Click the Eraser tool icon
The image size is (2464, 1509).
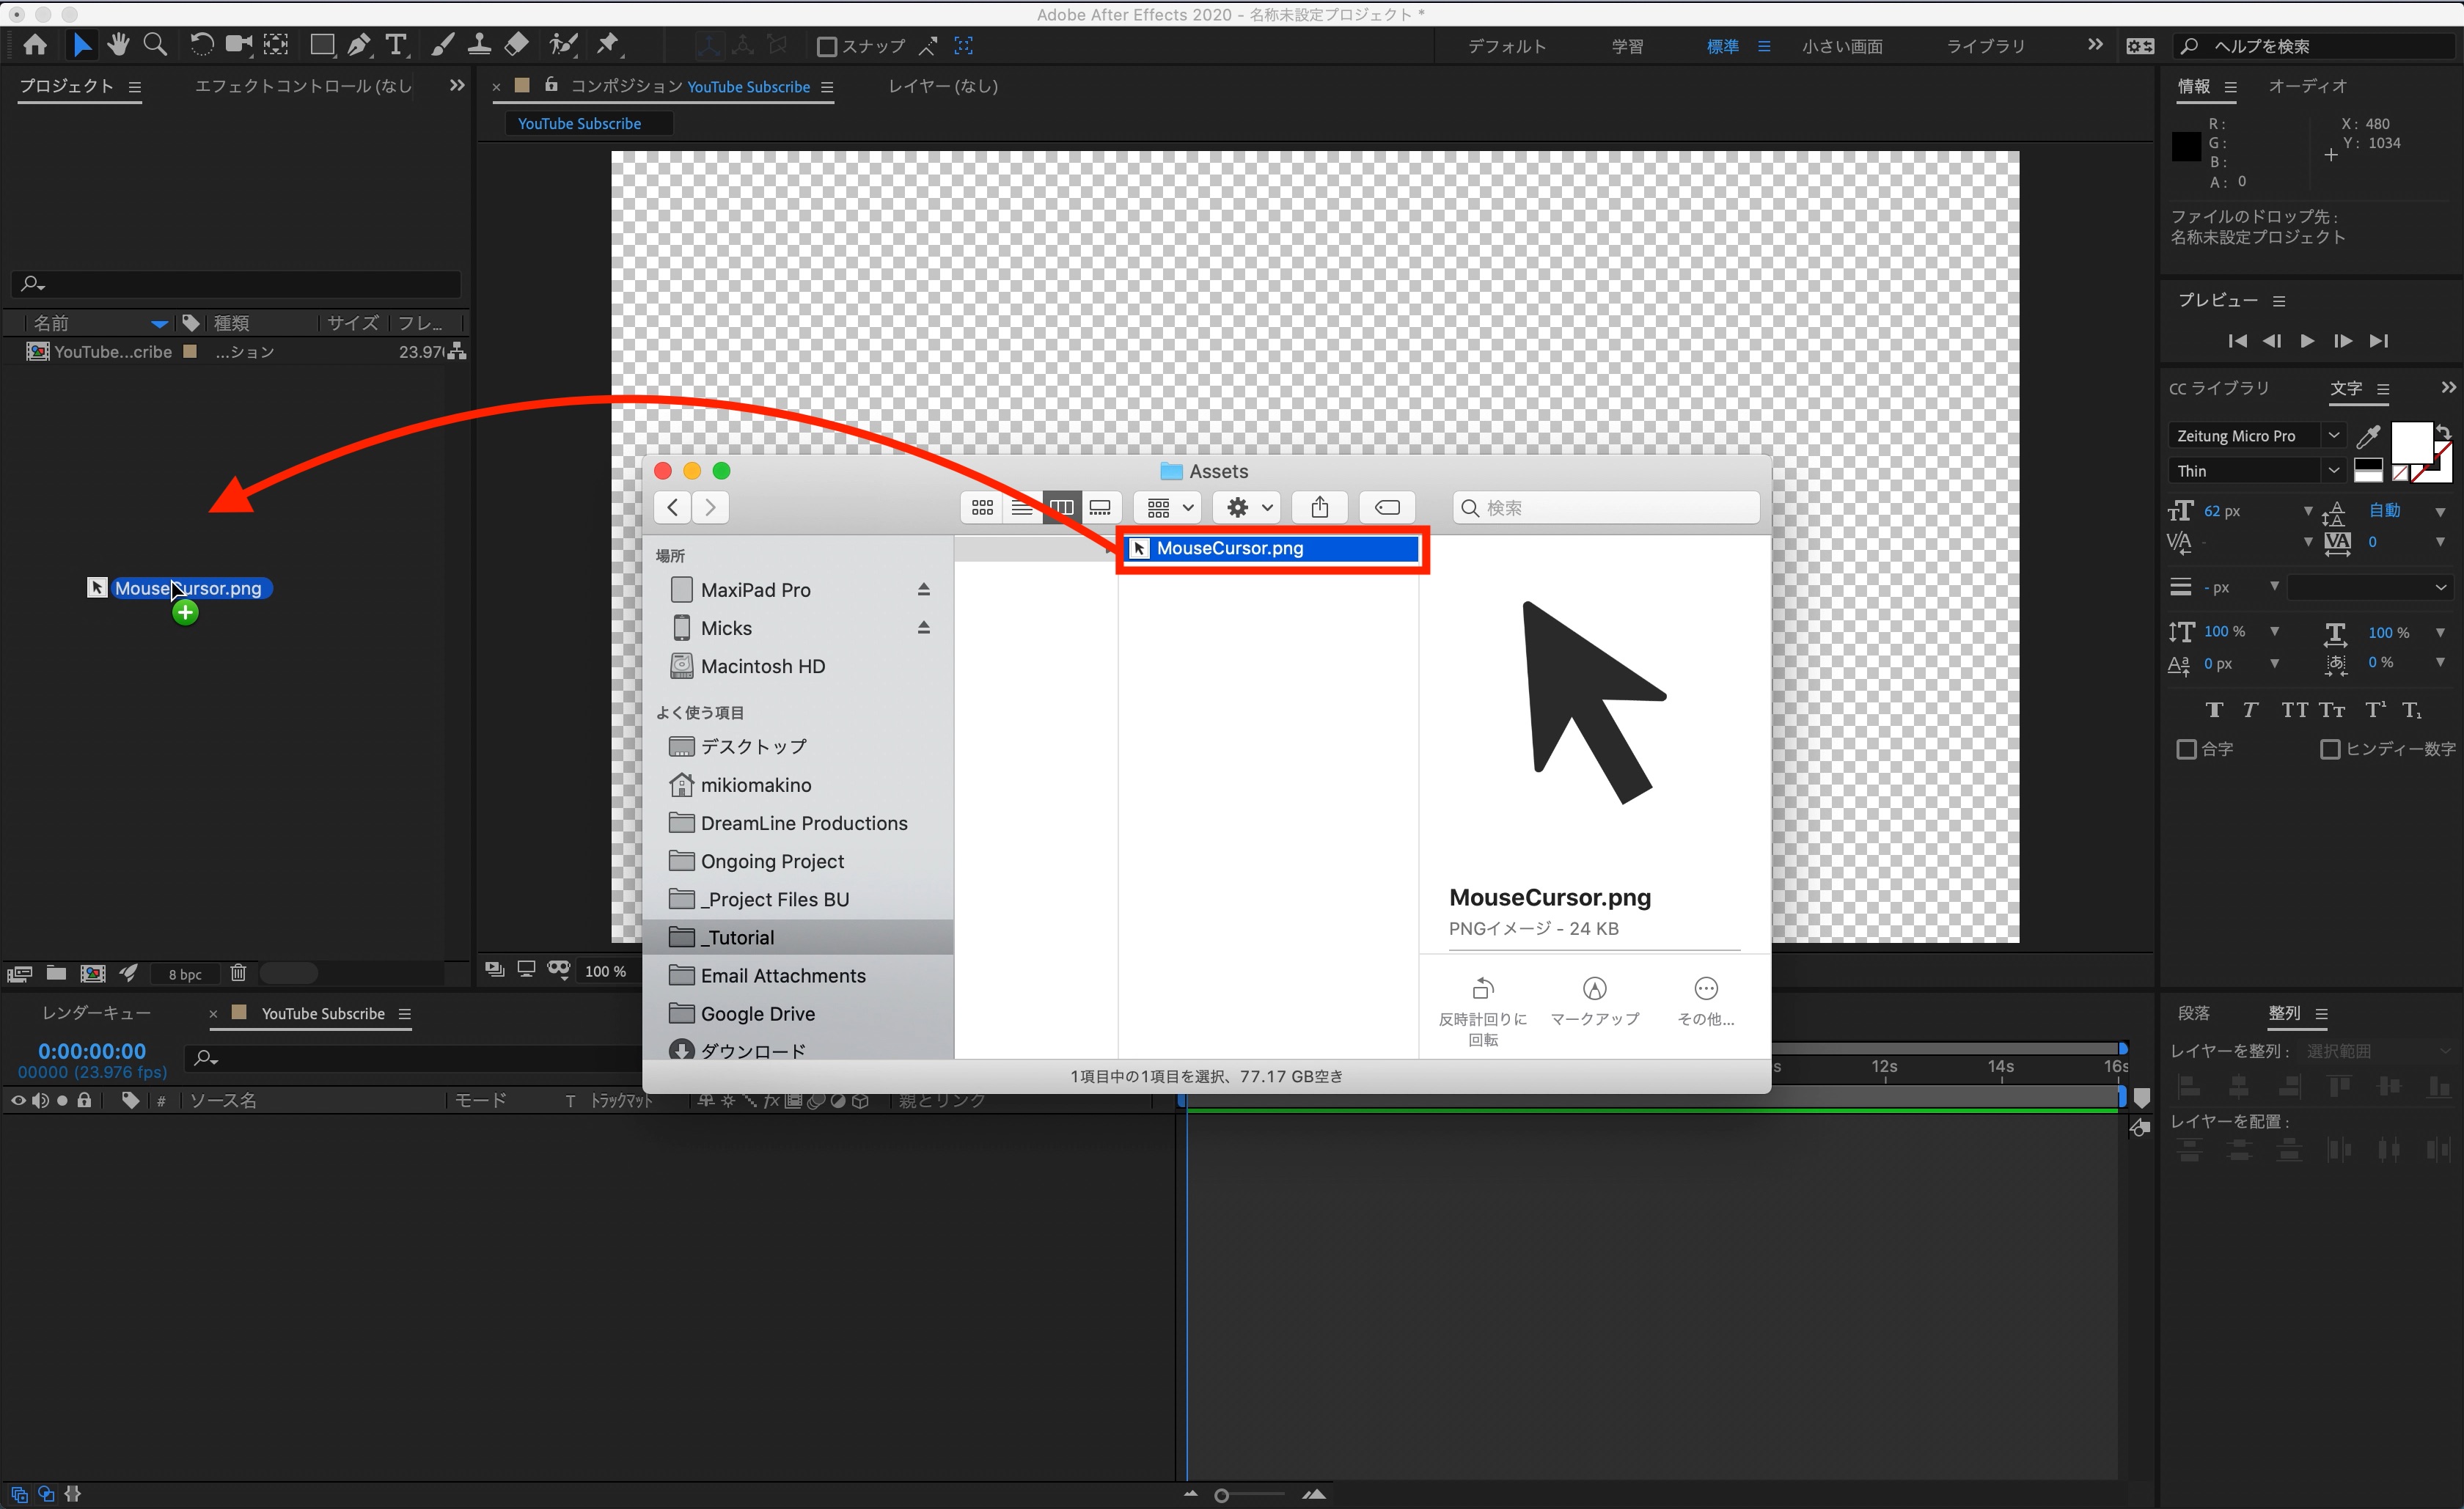pos(516,44)
